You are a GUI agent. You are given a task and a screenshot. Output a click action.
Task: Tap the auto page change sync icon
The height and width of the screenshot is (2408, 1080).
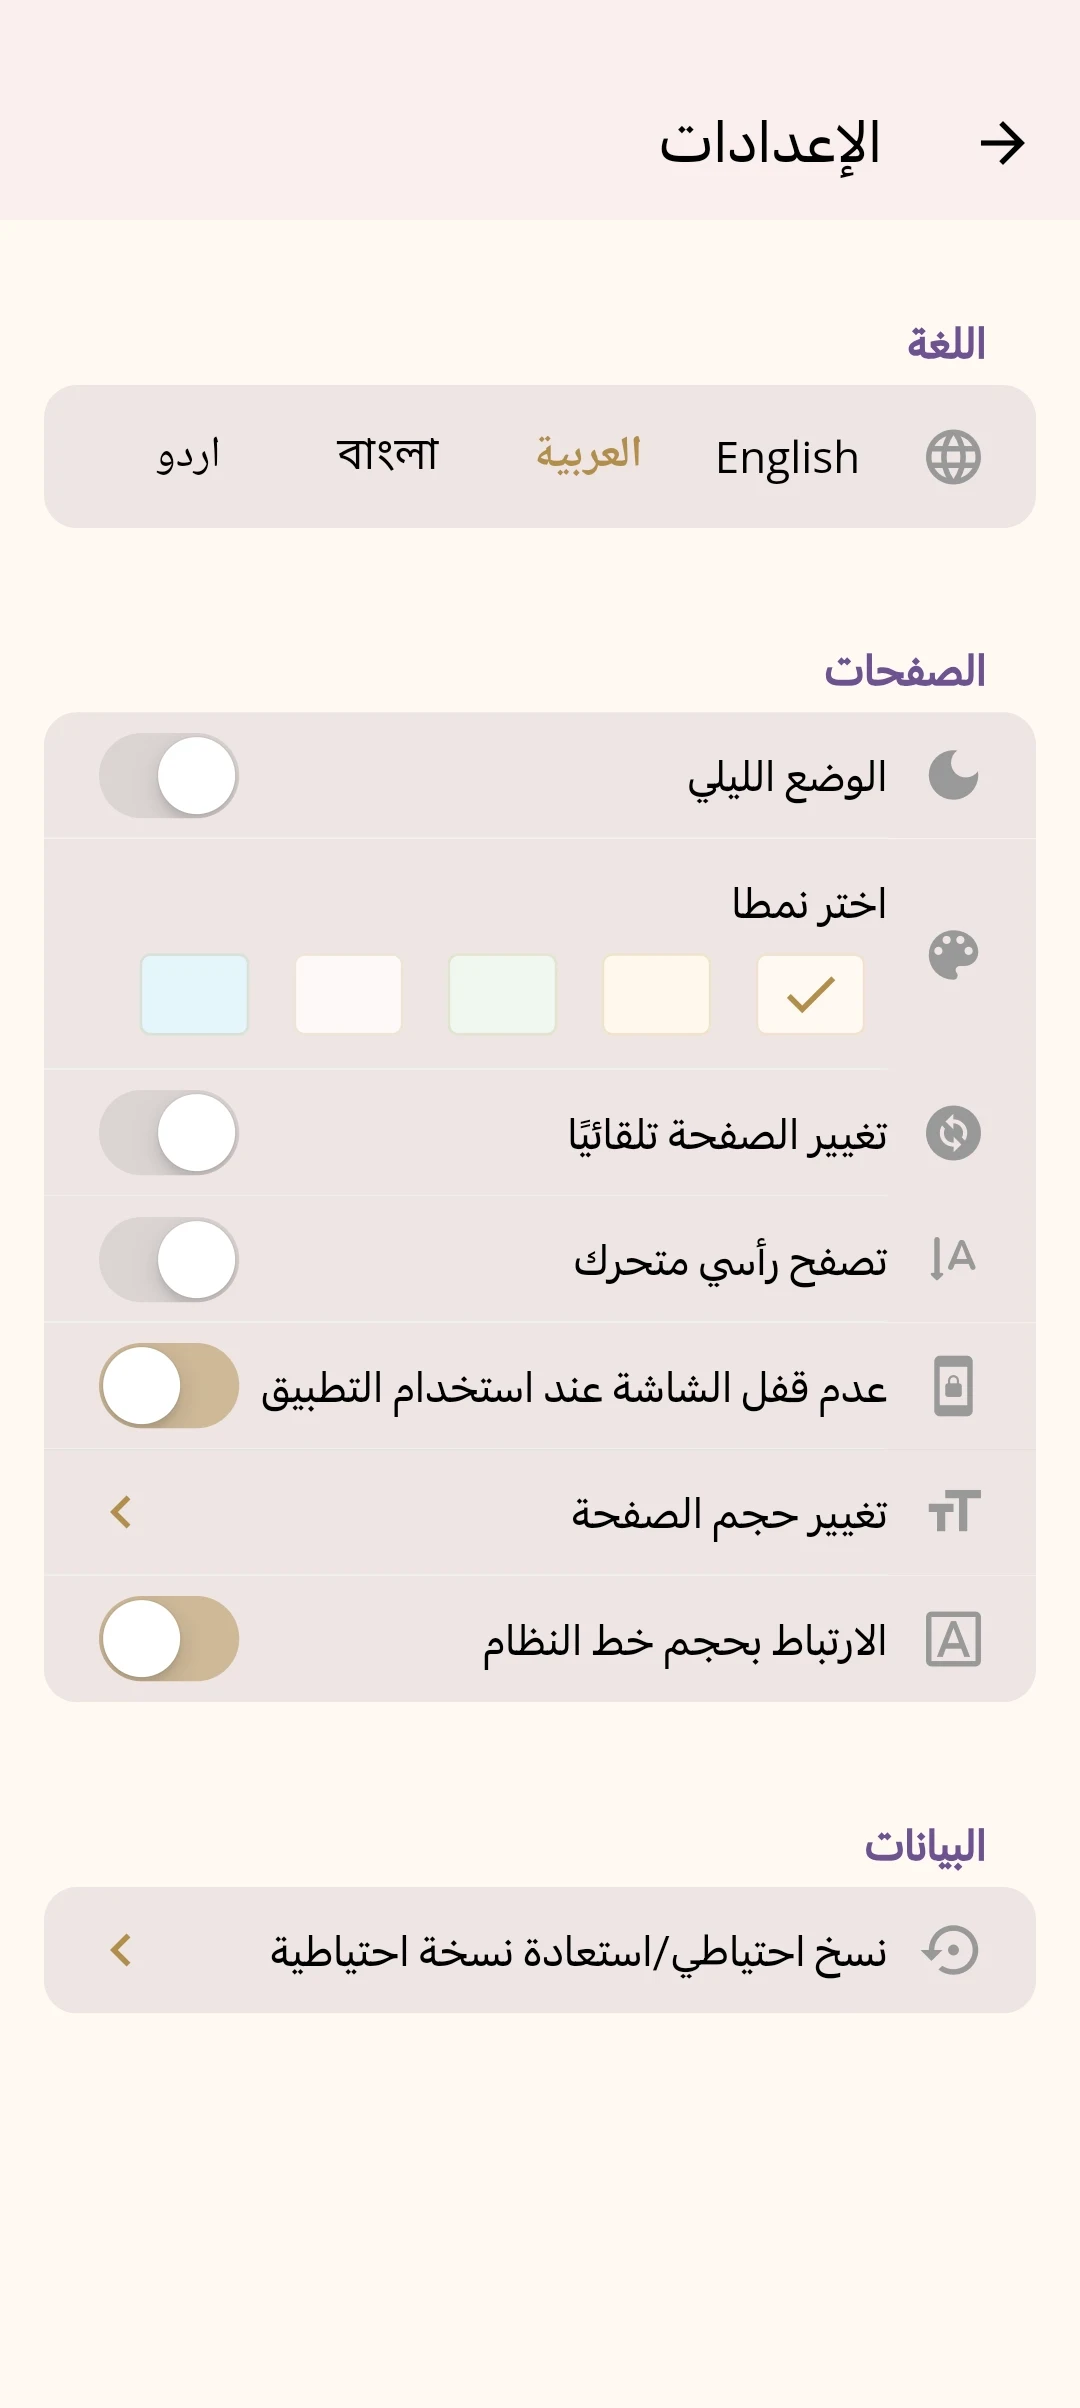pos(953,1133)
